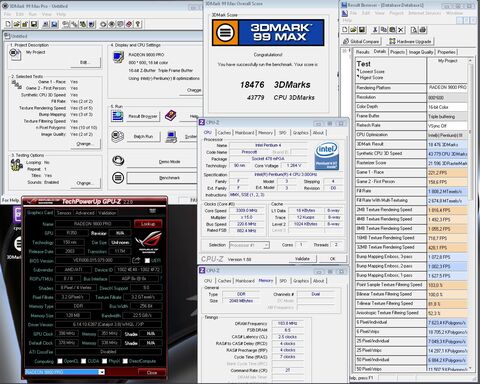Open Project menu in Result Browser

pyautogui.click(x=396, y=13)
